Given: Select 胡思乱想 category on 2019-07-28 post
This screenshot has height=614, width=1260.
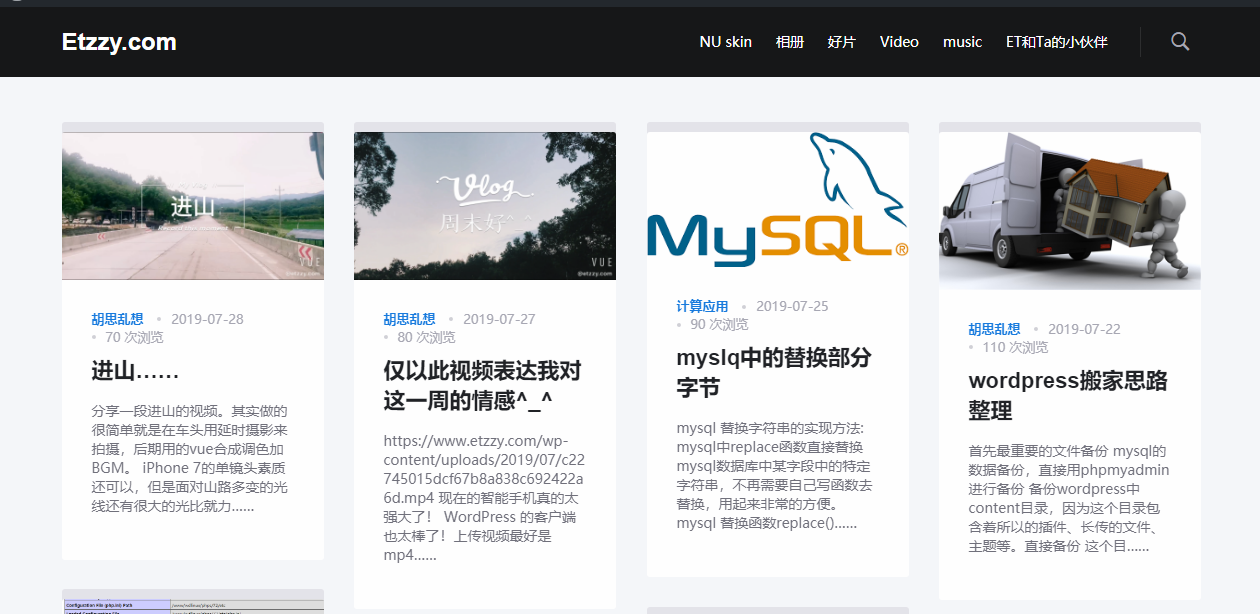Looking at the screenshot, I should [117, 320].
